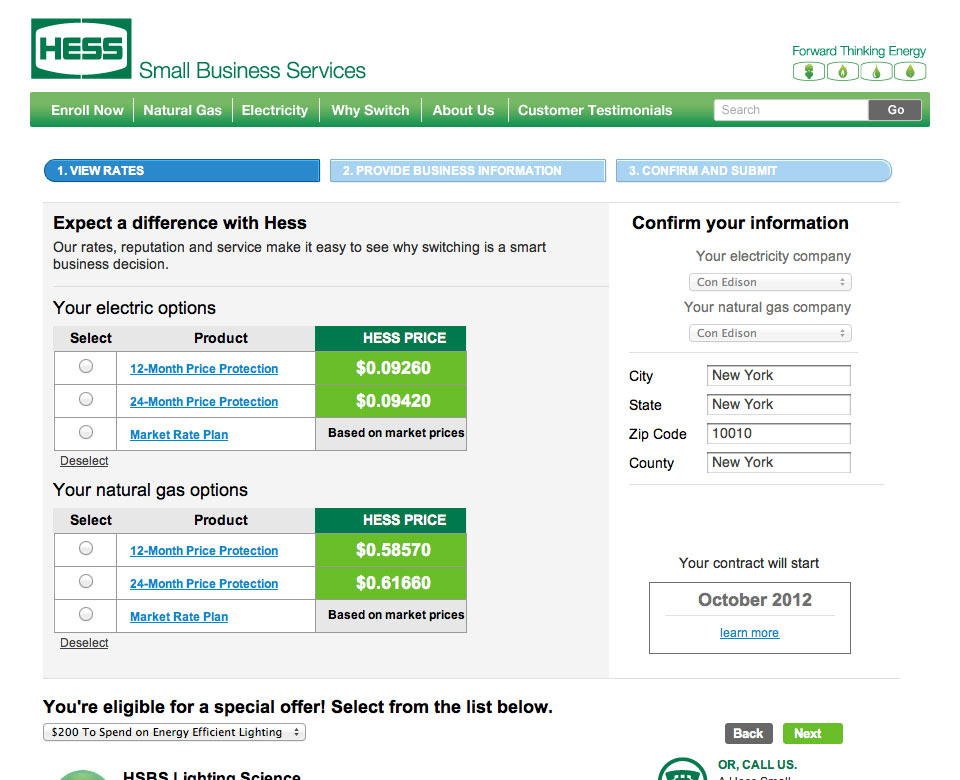
Task: Go to step 1 View Rates
Action: tap(182, 171)
